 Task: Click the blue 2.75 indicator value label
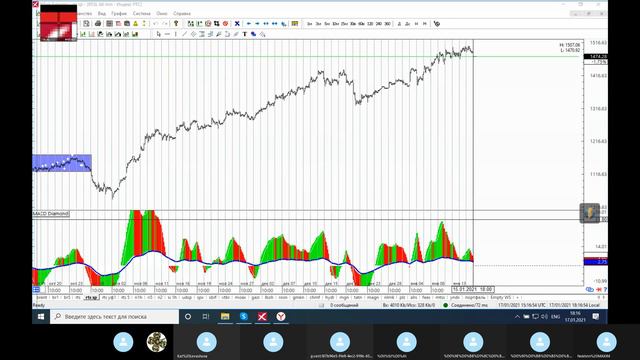pos(596,262)
